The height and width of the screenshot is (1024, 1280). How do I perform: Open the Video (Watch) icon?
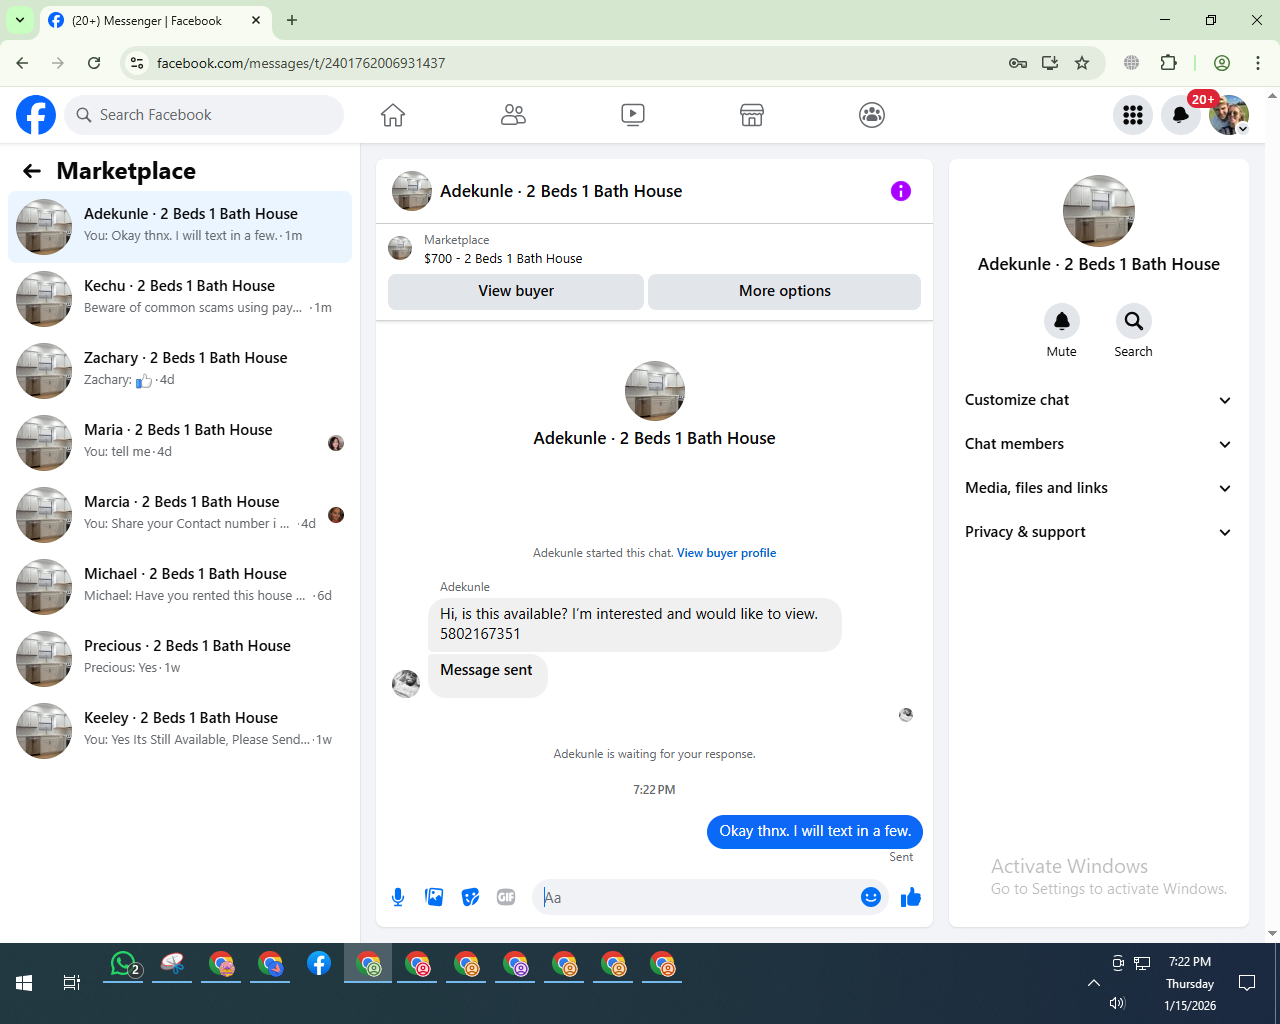(x=633, y=115)
